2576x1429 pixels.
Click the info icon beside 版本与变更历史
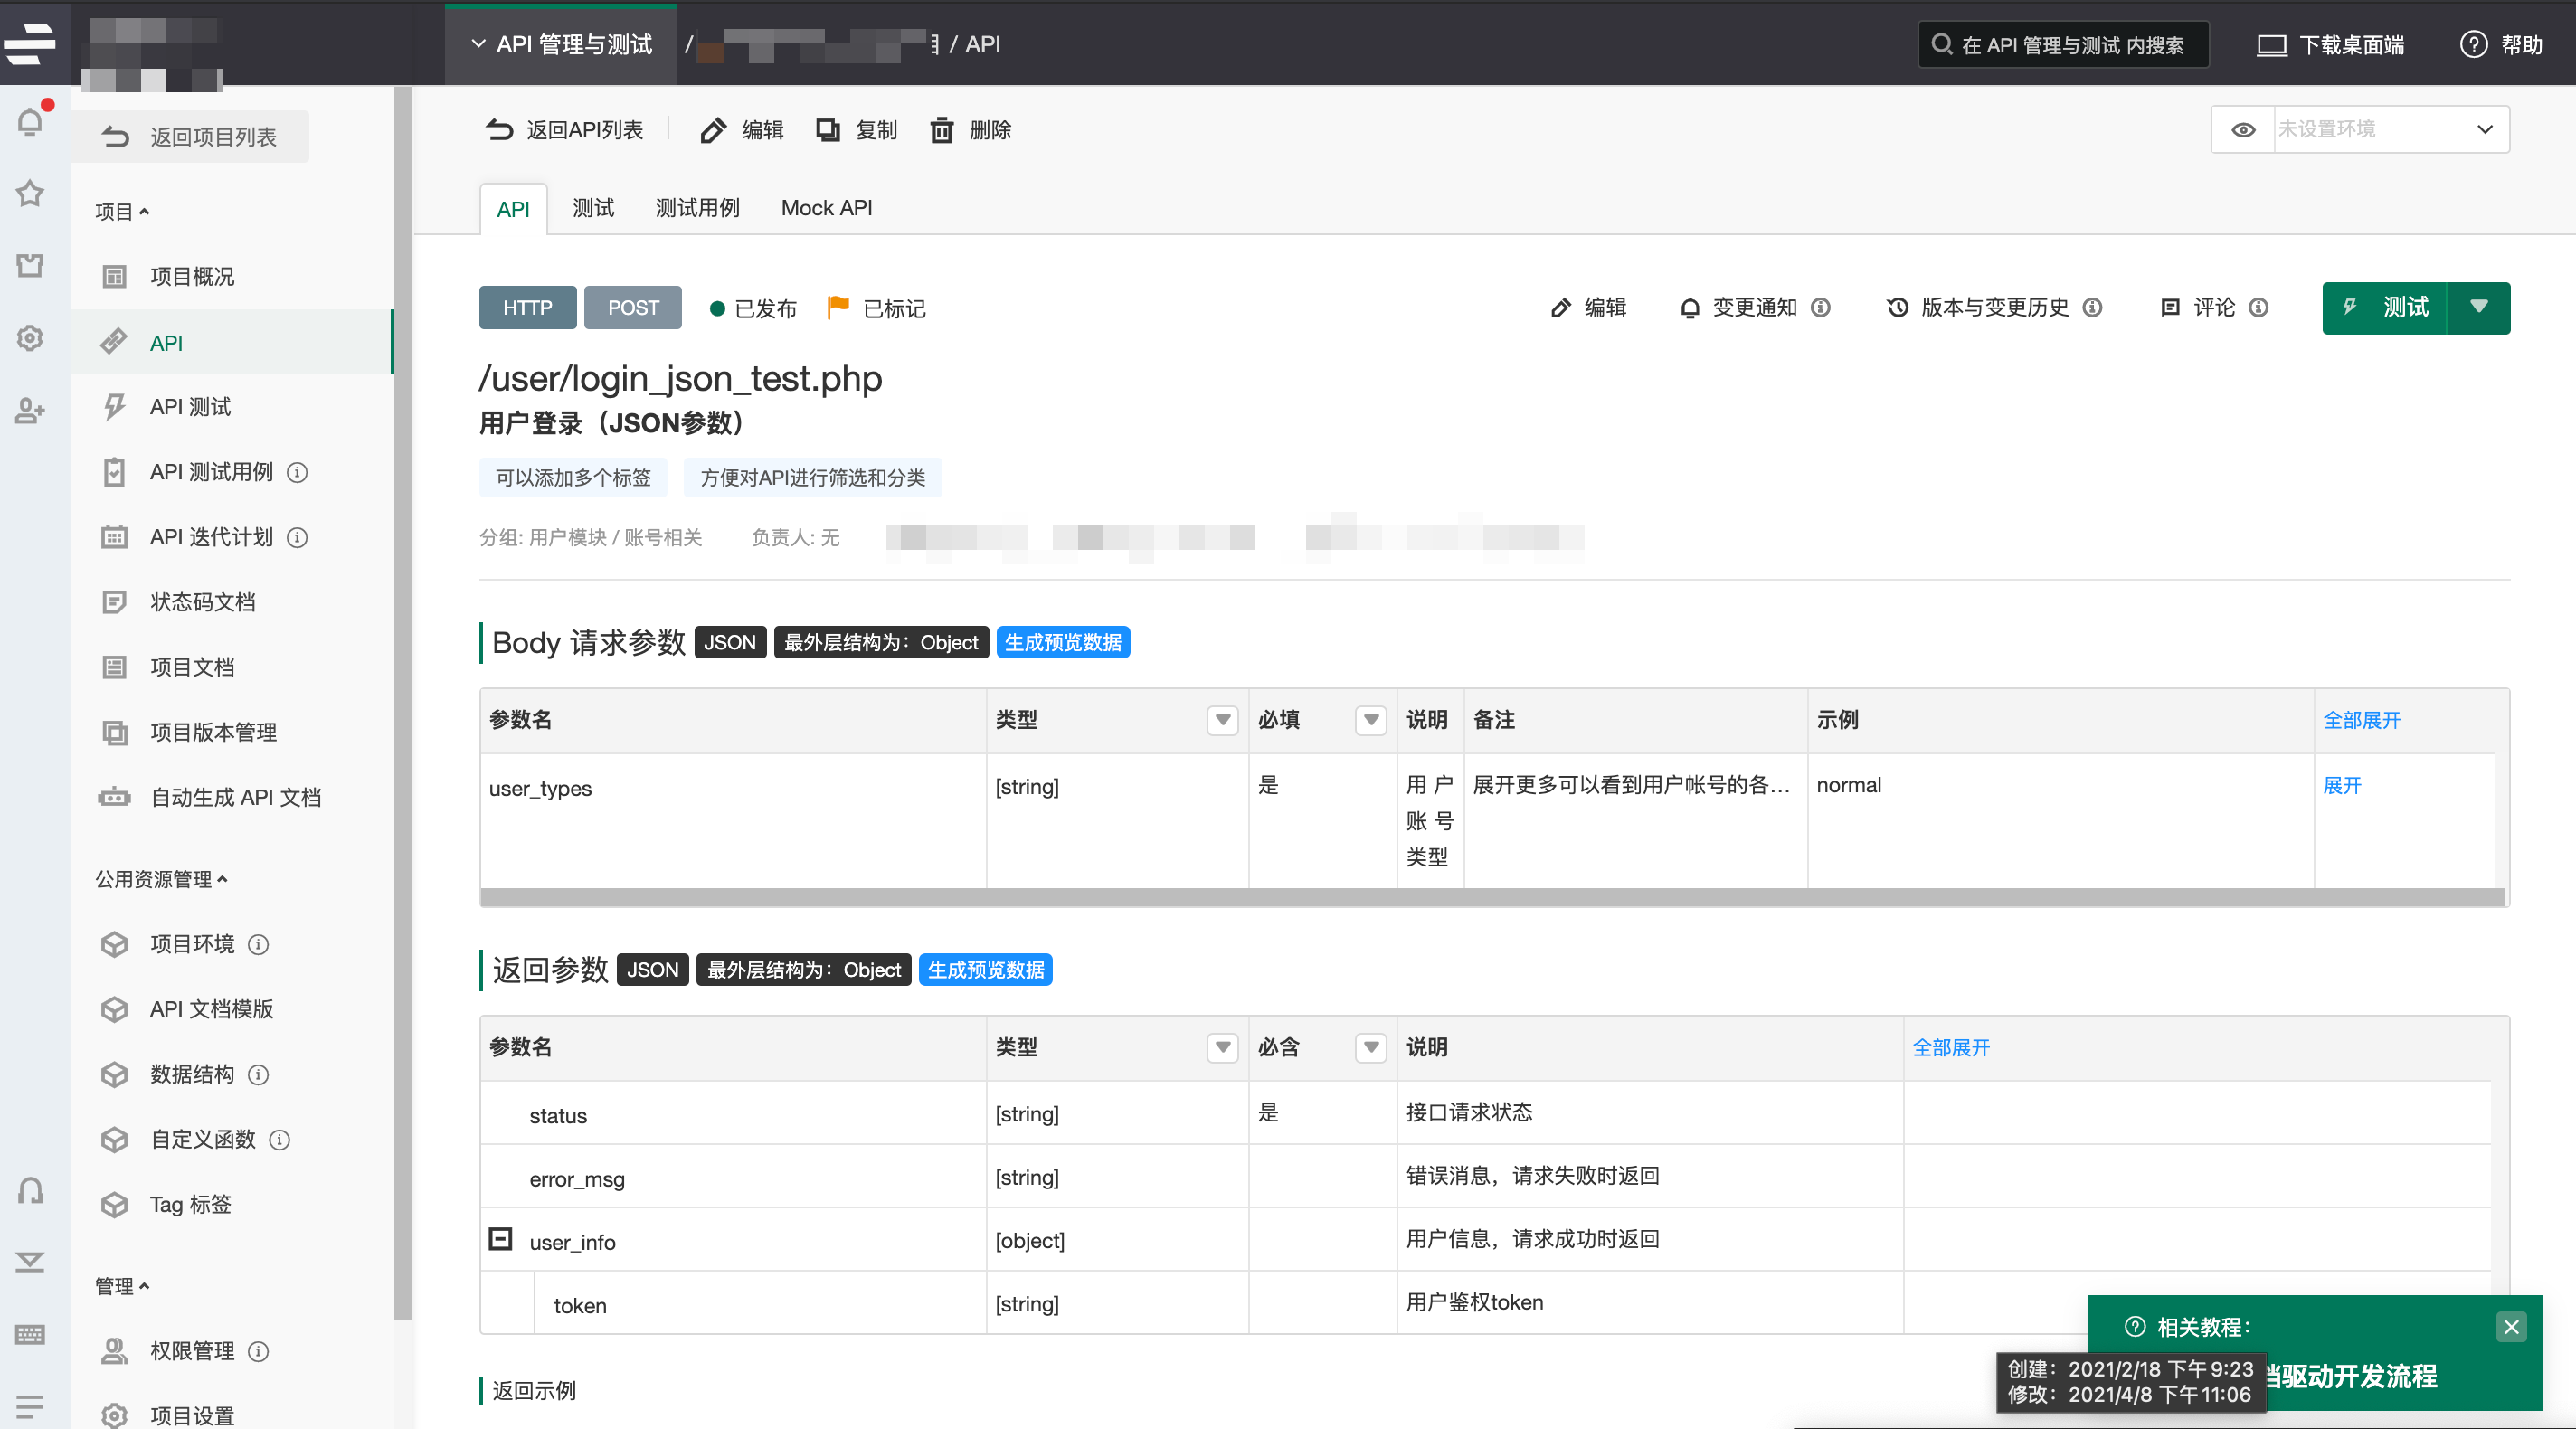pyautogui.click(x=2092, y=307)
